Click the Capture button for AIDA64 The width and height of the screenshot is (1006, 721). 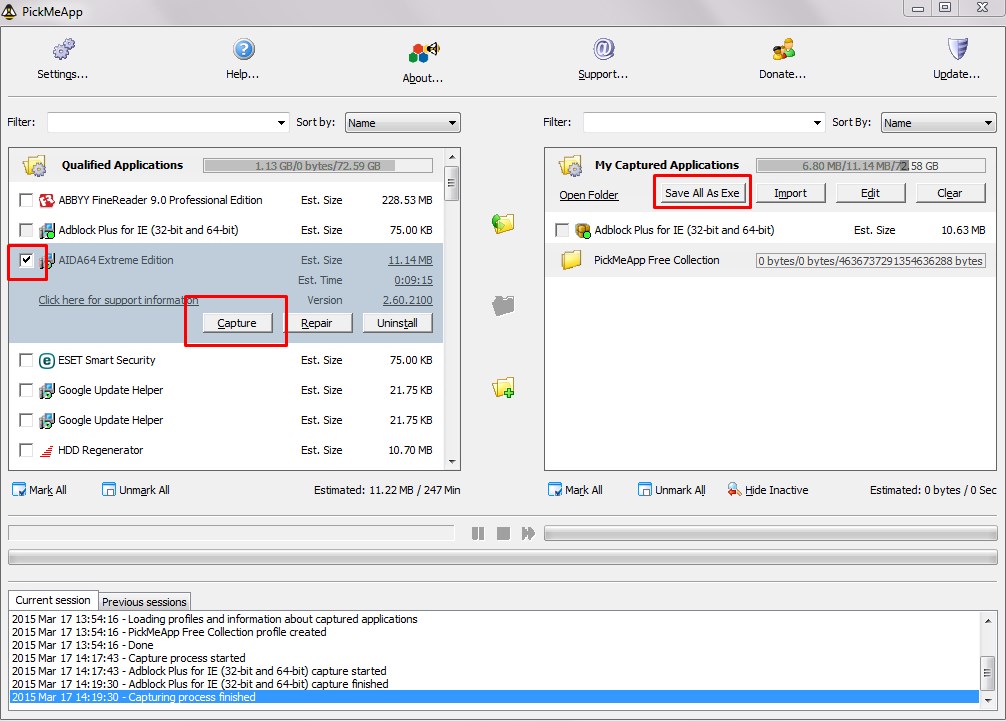[x=237, y=323]
